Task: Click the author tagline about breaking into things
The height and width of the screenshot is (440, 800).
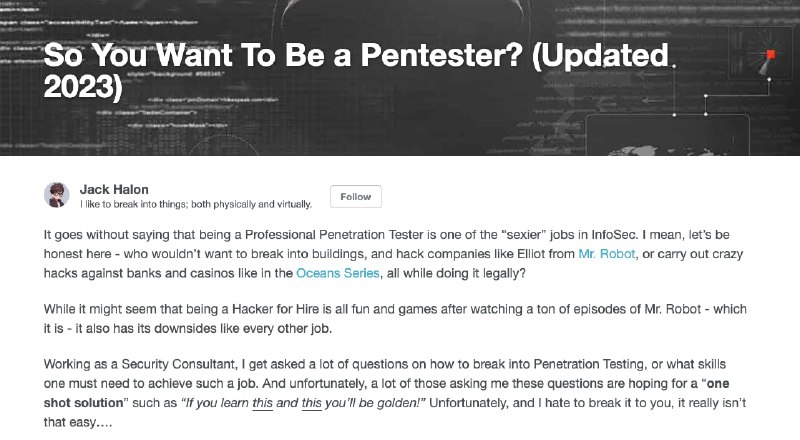Action: coord(196,204)
